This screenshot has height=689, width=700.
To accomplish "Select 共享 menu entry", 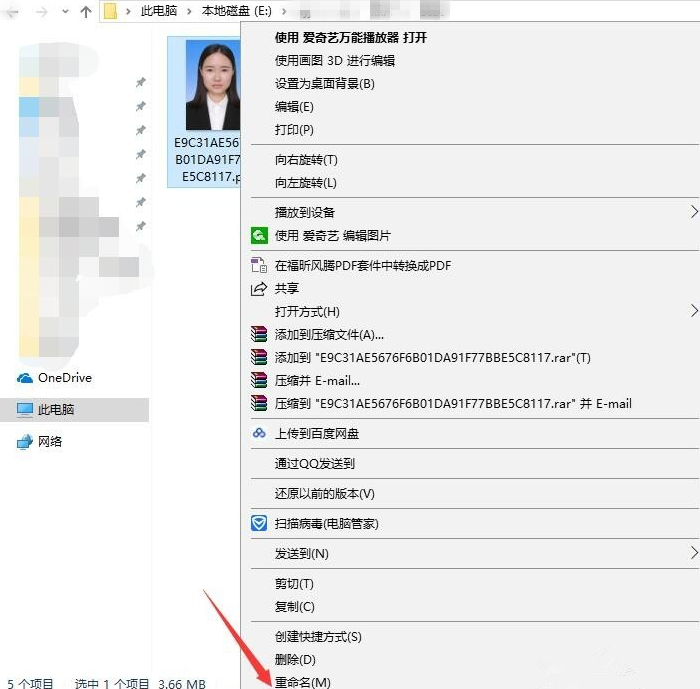I will click(x=287, y=288).
